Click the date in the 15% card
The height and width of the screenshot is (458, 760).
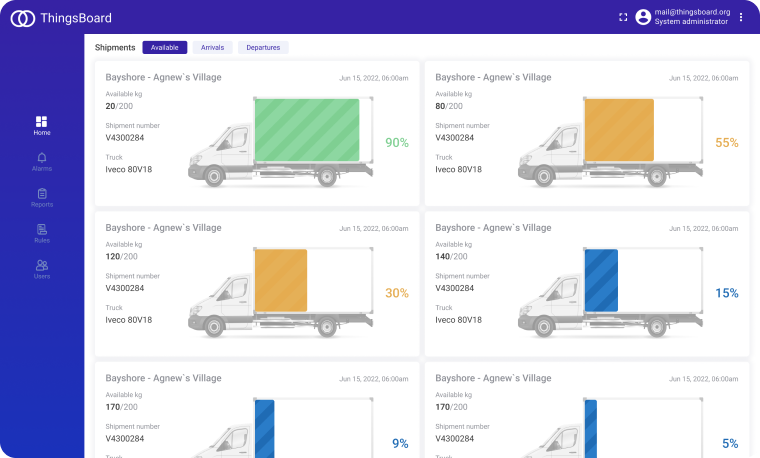pyautogui.click(x=704, y=228)
